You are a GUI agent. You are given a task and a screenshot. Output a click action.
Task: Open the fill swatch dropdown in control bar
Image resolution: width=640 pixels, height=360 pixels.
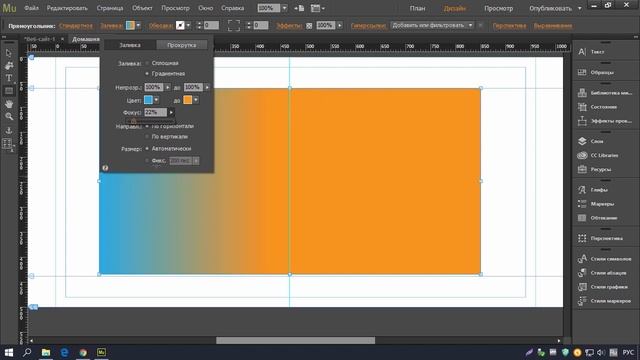(x=138, y=25)
